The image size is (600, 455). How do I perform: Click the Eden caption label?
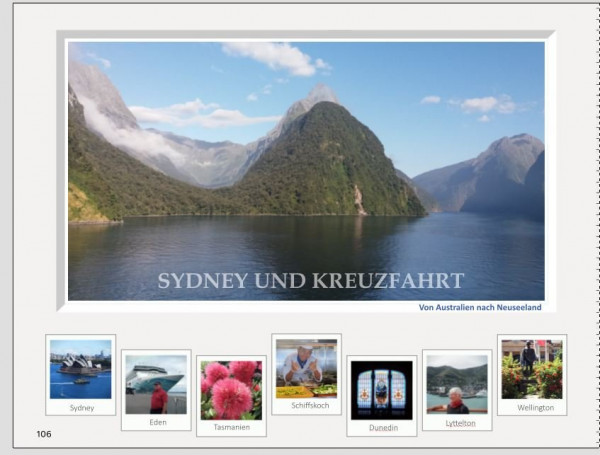point(158,422)
